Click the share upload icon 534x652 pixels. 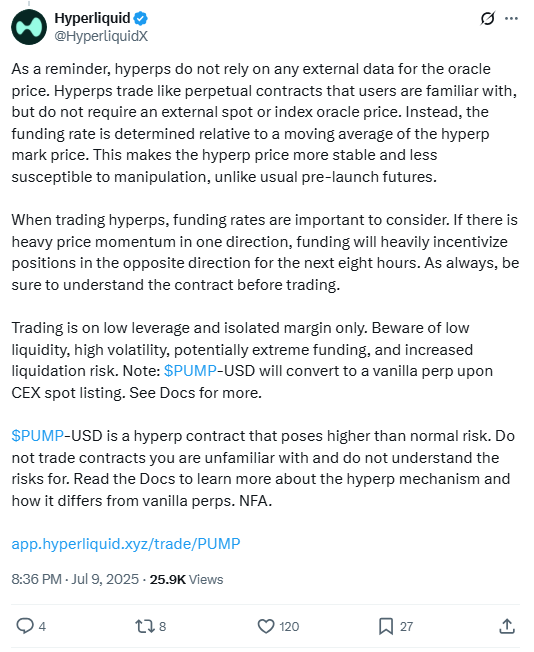coord(507,626)
